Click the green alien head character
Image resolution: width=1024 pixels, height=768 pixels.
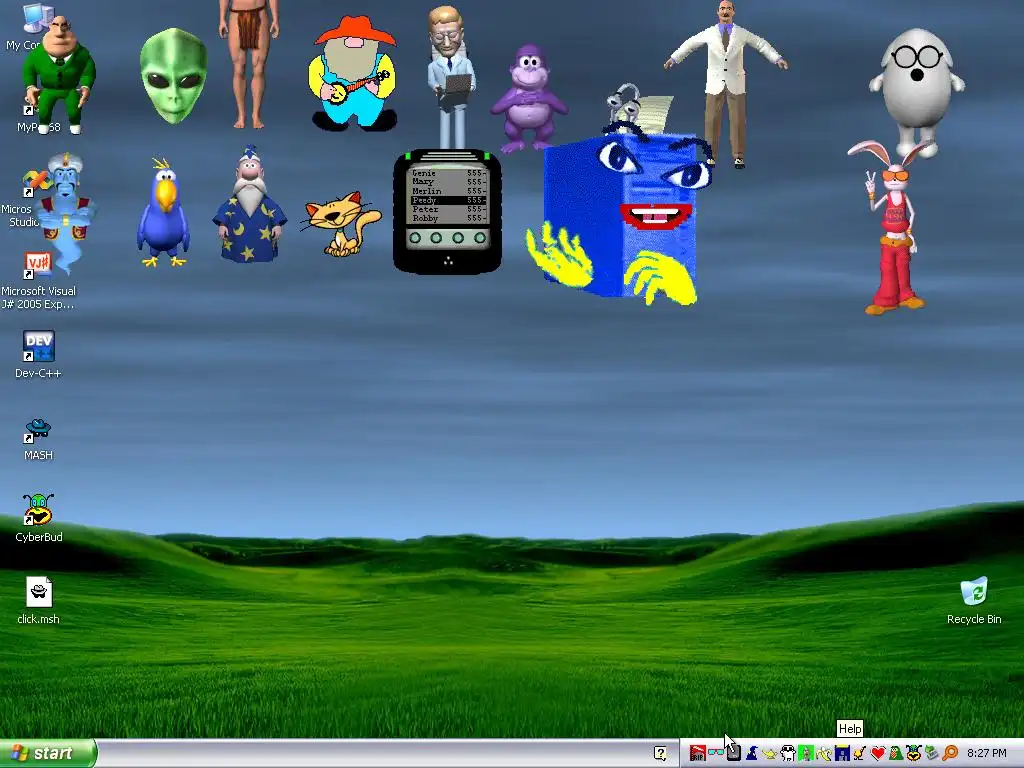[173, 76]
